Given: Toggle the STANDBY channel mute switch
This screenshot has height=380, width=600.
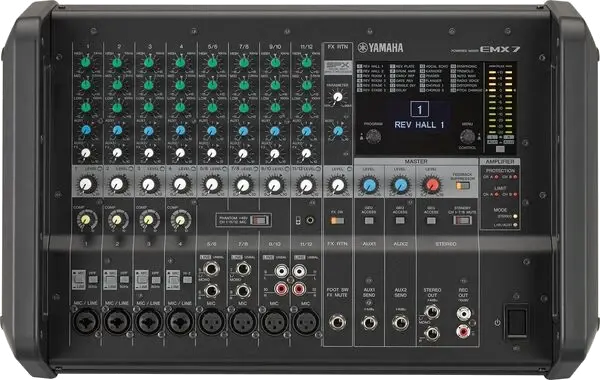Looking at the screenshot, I should 462,220.
